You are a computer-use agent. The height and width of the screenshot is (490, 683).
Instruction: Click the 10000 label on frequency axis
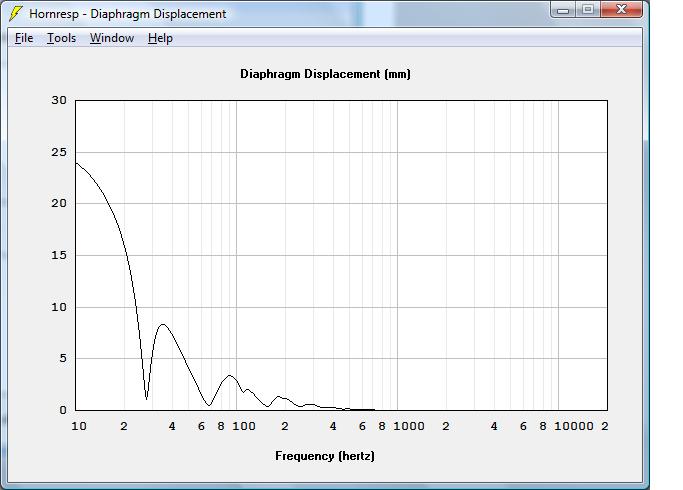tap(574, 426)
